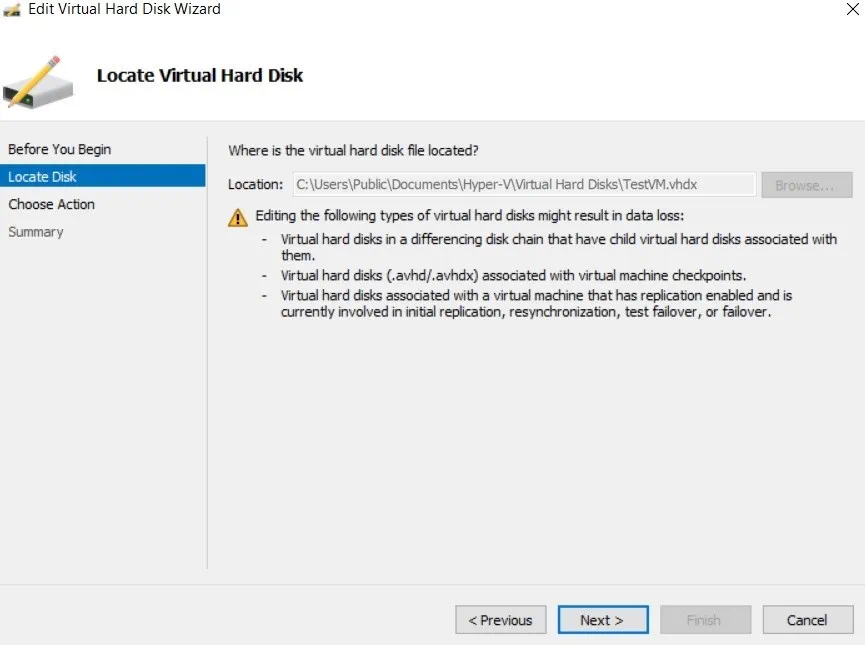Click the wizard title bar pencil icon

coord(12,10)
